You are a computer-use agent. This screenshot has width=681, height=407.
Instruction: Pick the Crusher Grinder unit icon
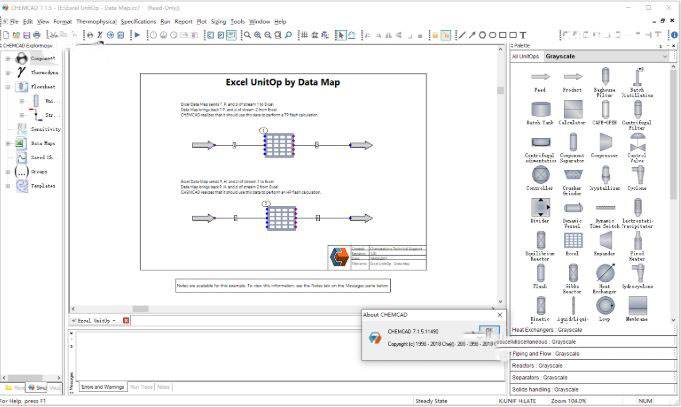[x=573, y=175]
